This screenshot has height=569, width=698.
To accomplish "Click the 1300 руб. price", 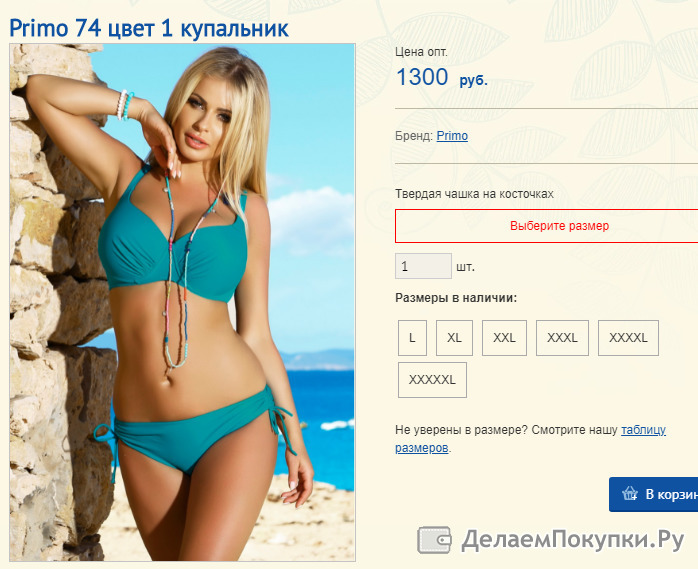I will tap(442, 77).
